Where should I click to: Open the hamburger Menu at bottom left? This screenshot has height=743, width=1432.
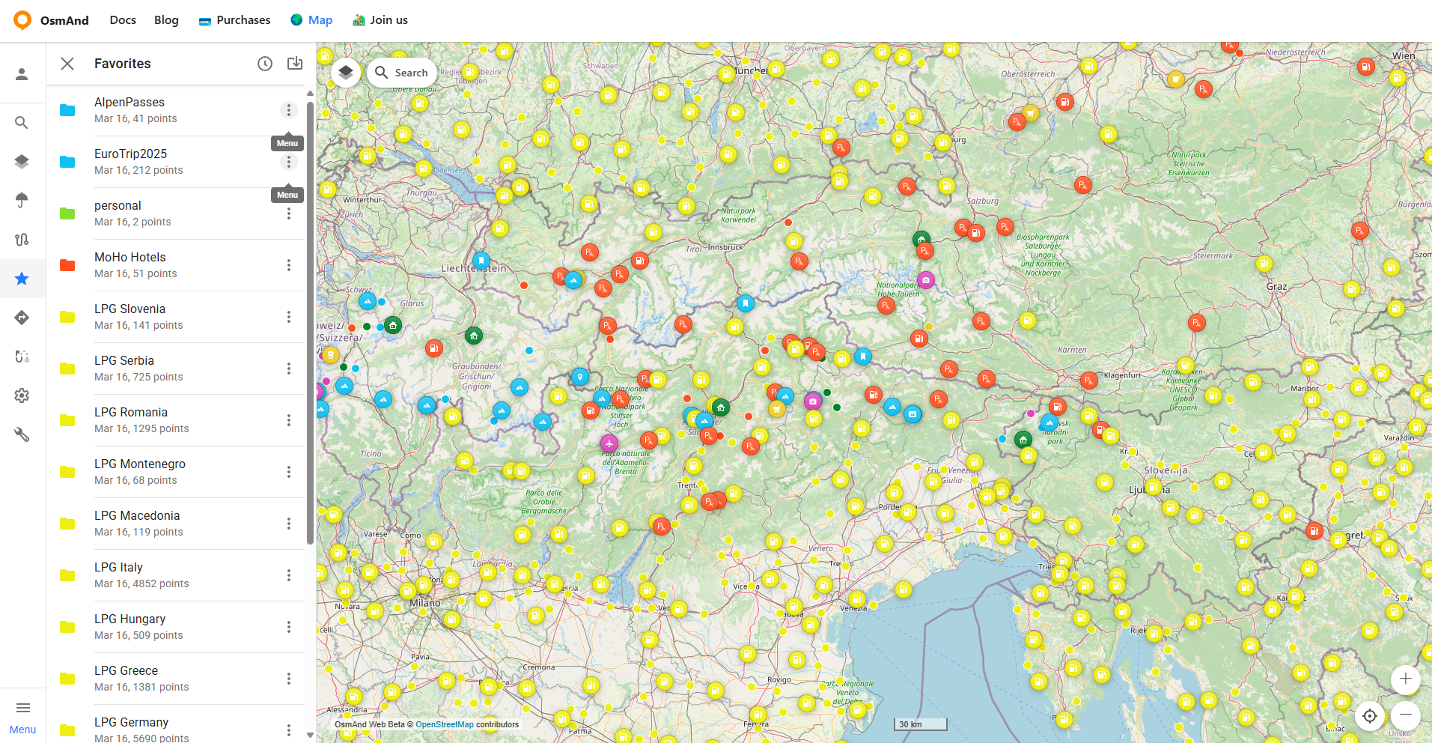[x=22, y=716]
